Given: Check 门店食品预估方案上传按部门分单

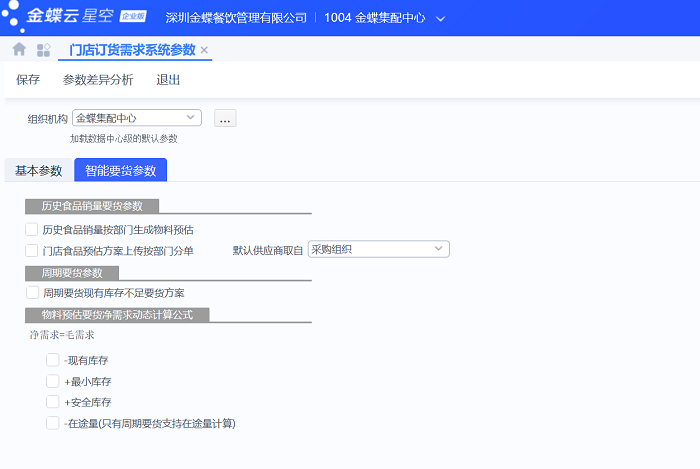Looking at the screenshot, I should [x=32, y=251].
